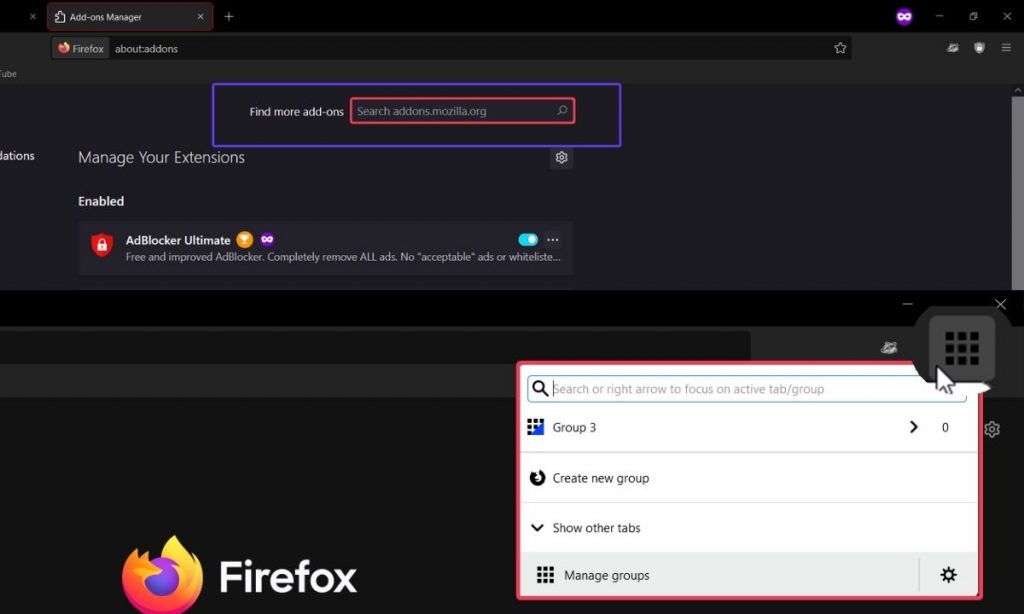Viewport: 1024px width, 614px height.
Task: Click the search magnifier in the tab group popup
Action: 539,389
